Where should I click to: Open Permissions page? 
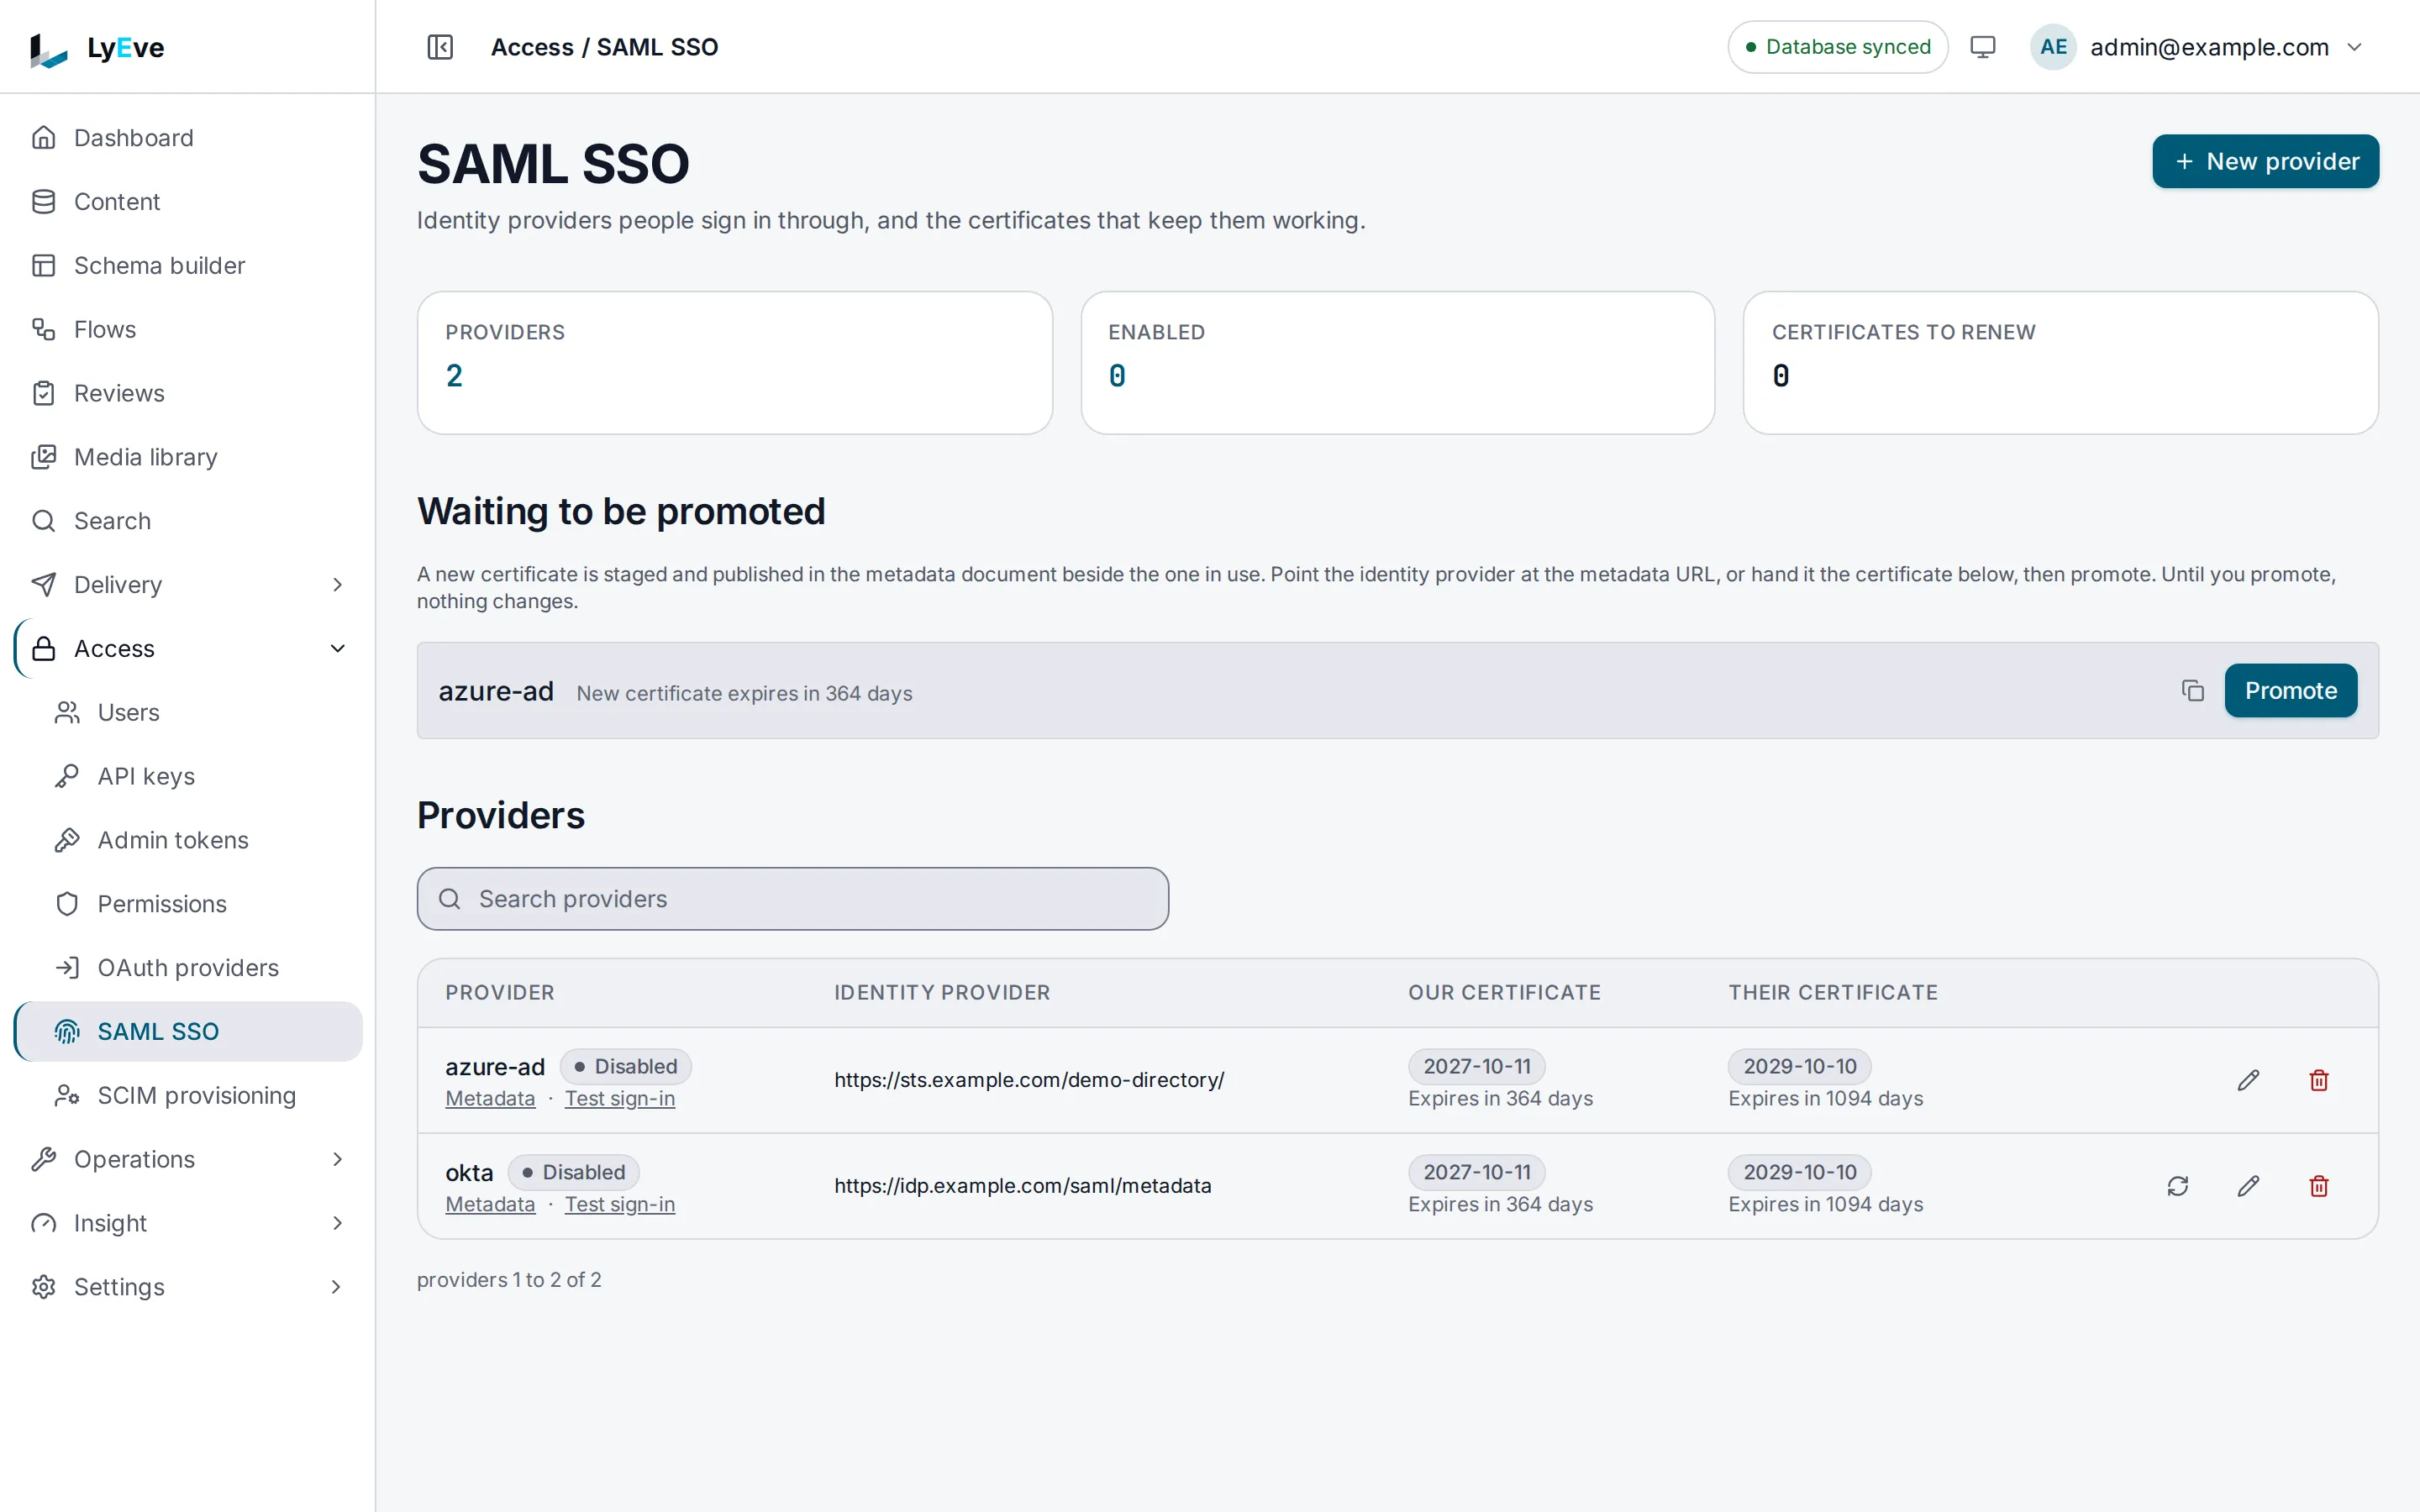click(x=188, y=904)
